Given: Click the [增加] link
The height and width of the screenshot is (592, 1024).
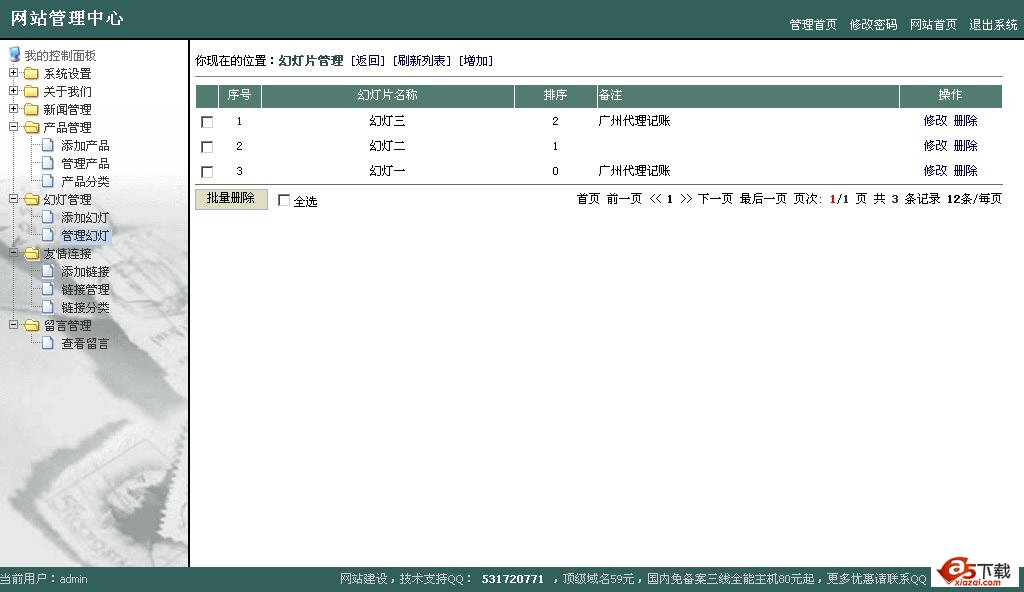Looking at the screenshot, I should click(x=476, y=61).
